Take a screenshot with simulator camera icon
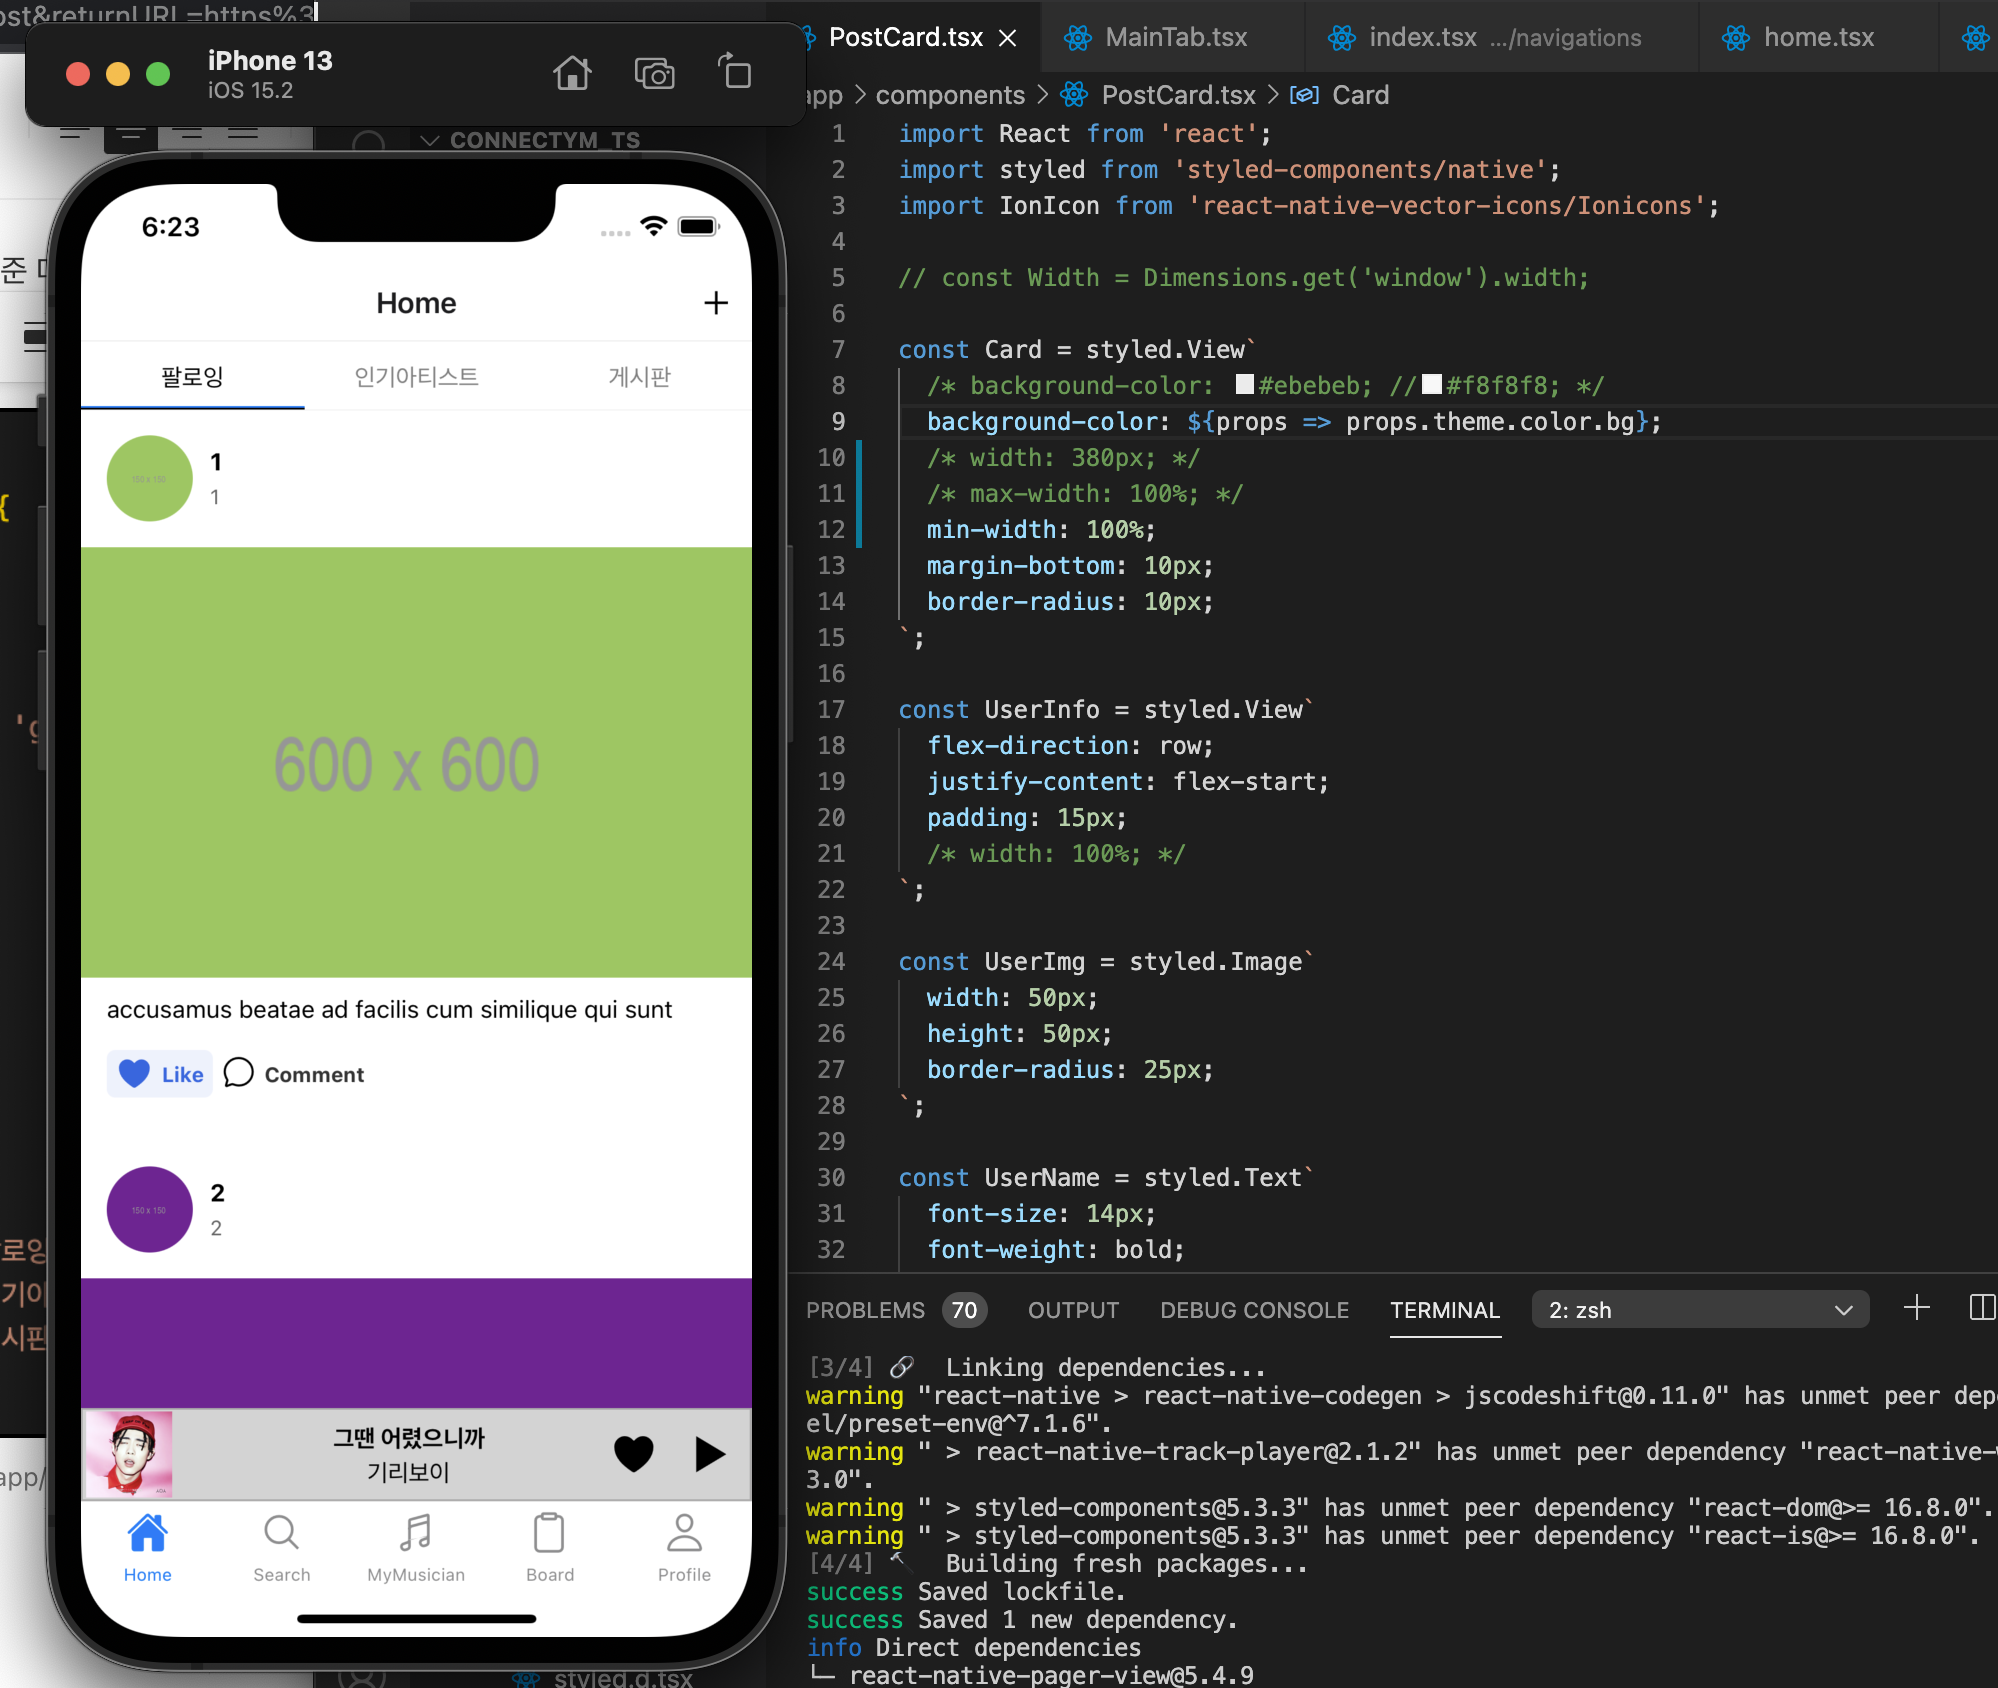Viewport: 1998px width, 1688px height. pyautogui.click(x=654, y=74)
